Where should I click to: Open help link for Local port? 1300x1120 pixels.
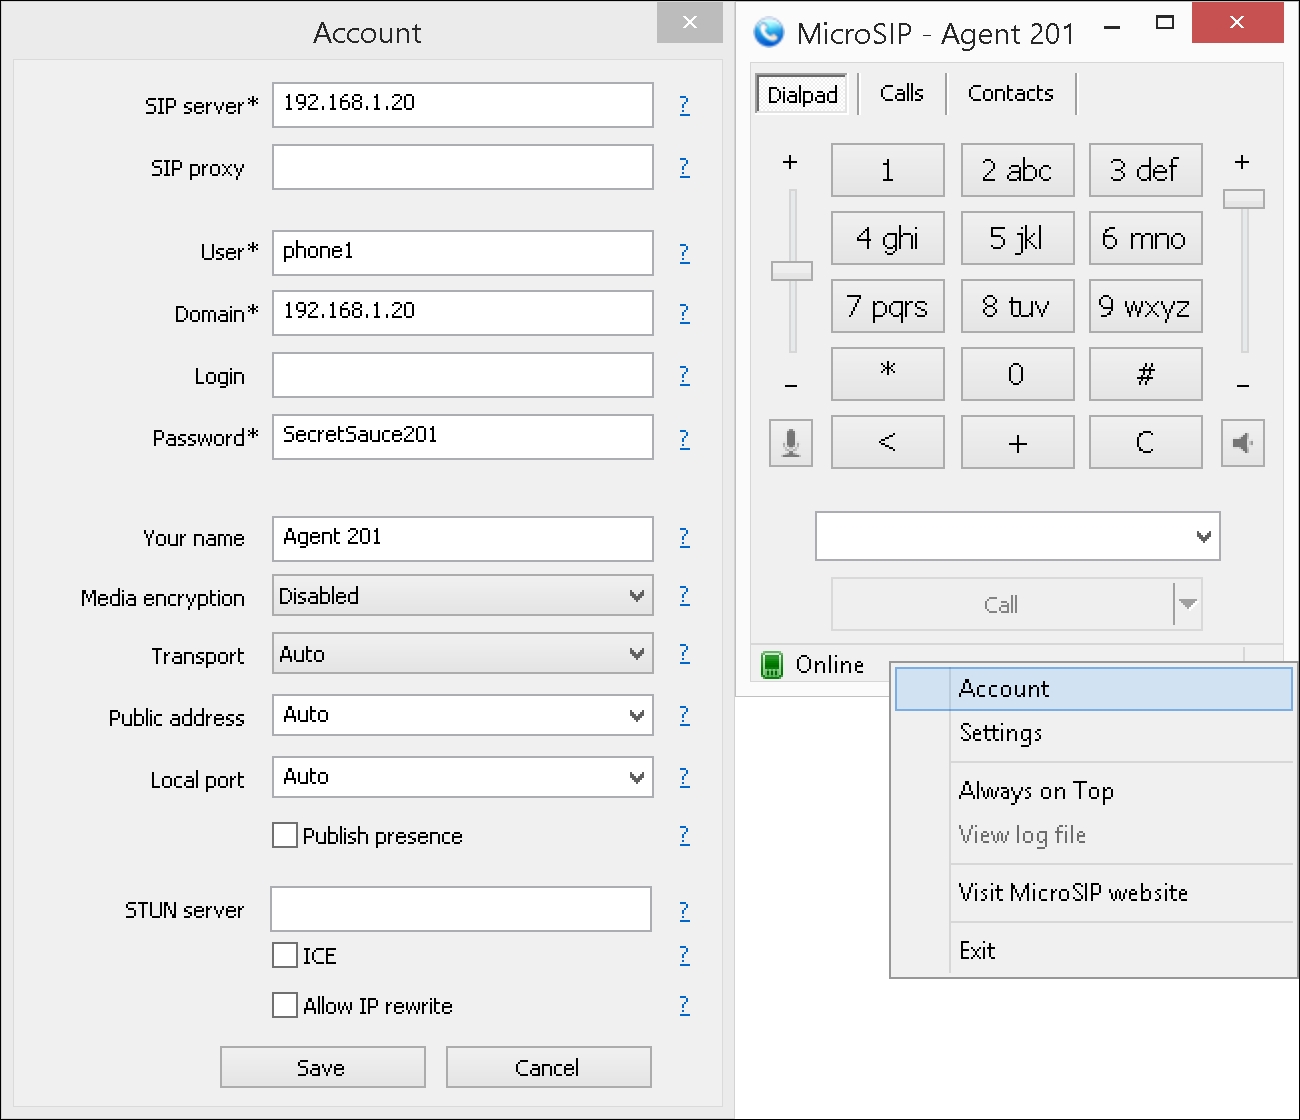point(684,777)
